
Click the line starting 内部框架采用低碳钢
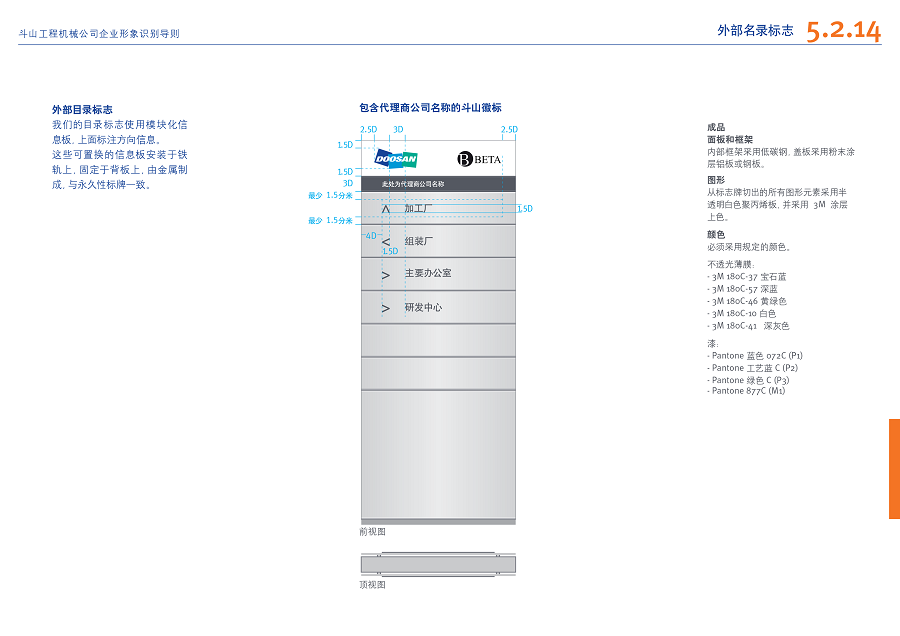coord(781,152)
